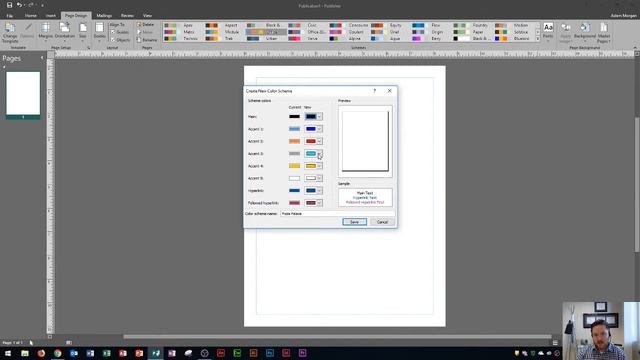The height and width of the screenshot is (360, 640).
Task: Open the Margins menu icon
Action: point(46,31)
